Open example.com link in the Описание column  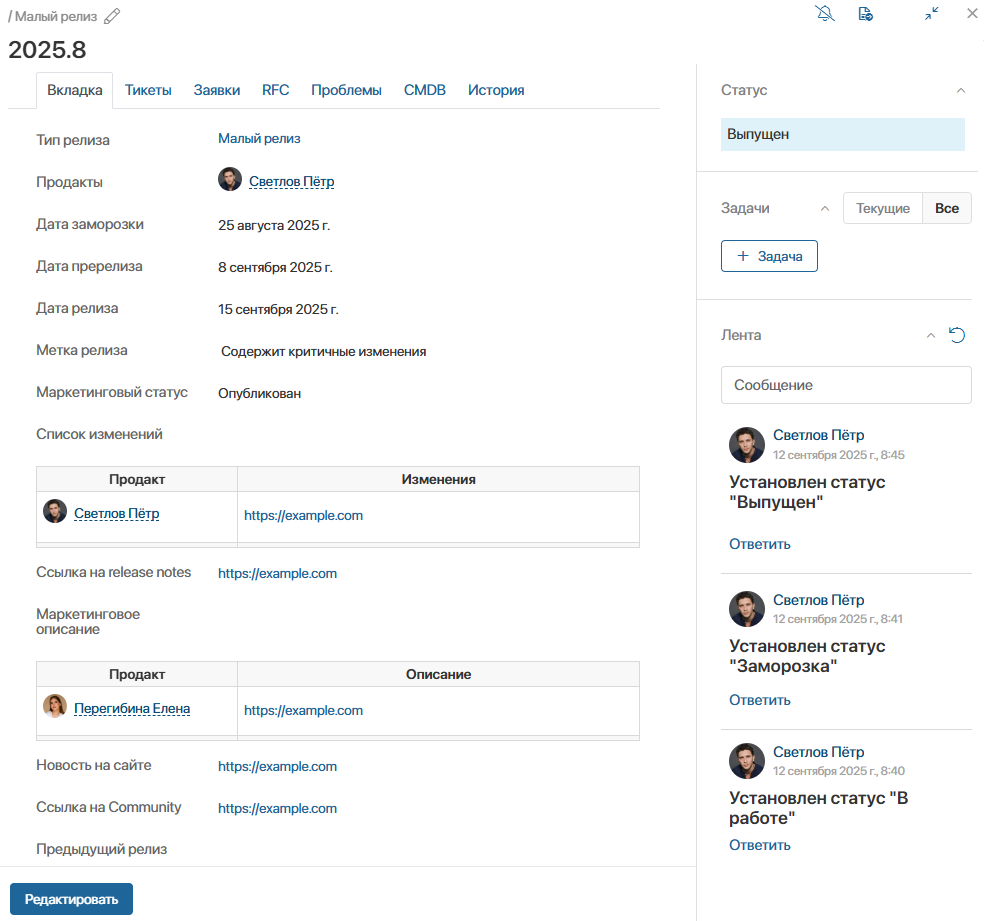tap(303, 710)
